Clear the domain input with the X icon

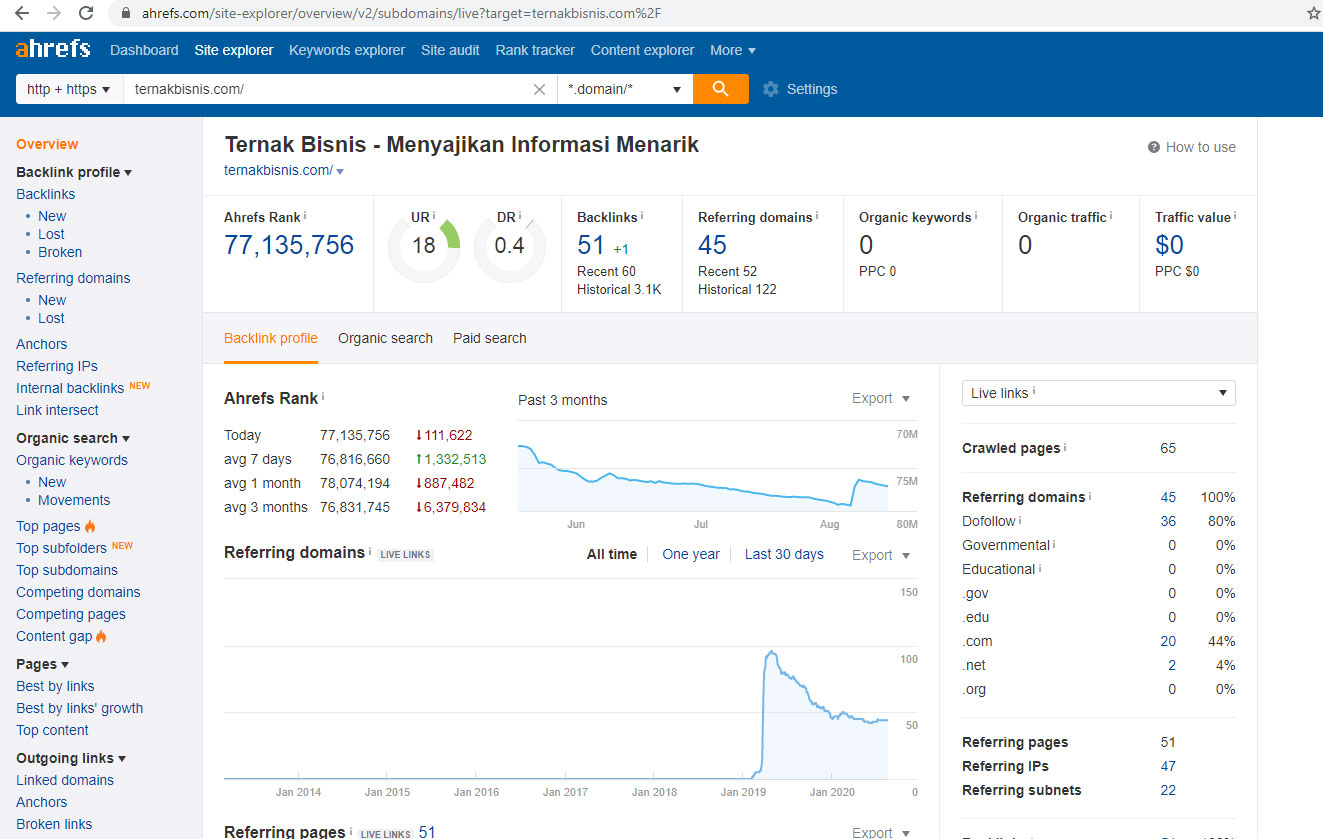(x=539, y=89)
